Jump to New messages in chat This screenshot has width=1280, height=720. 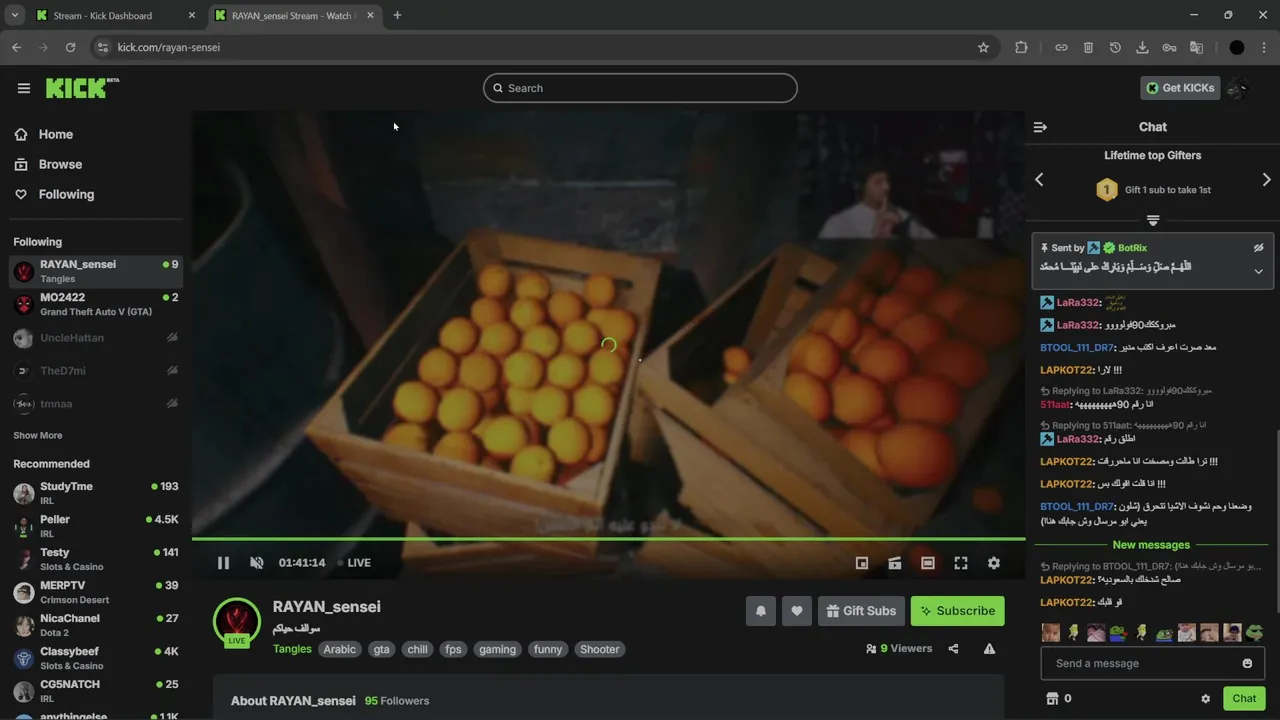[1151, 545]
